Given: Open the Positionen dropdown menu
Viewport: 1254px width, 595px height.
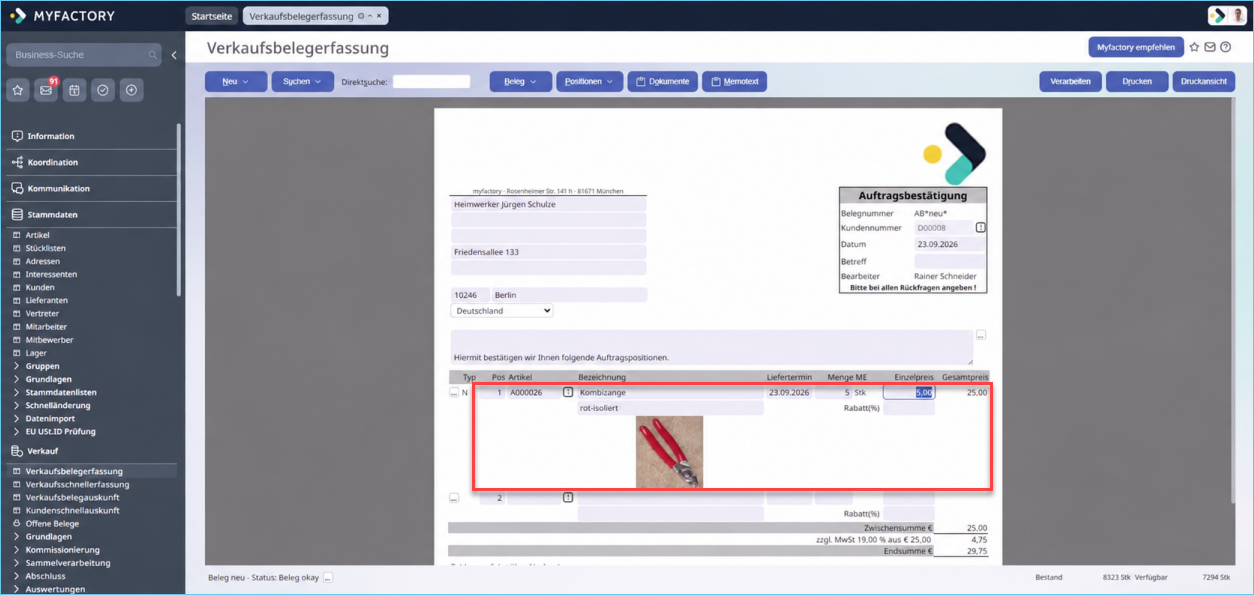Looking at the screenshot, I should (589, 82).
